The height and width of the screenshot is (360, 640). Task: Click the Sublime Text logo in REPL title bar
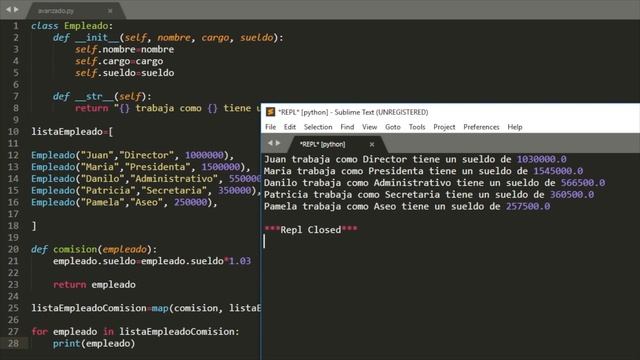point(270,112)
